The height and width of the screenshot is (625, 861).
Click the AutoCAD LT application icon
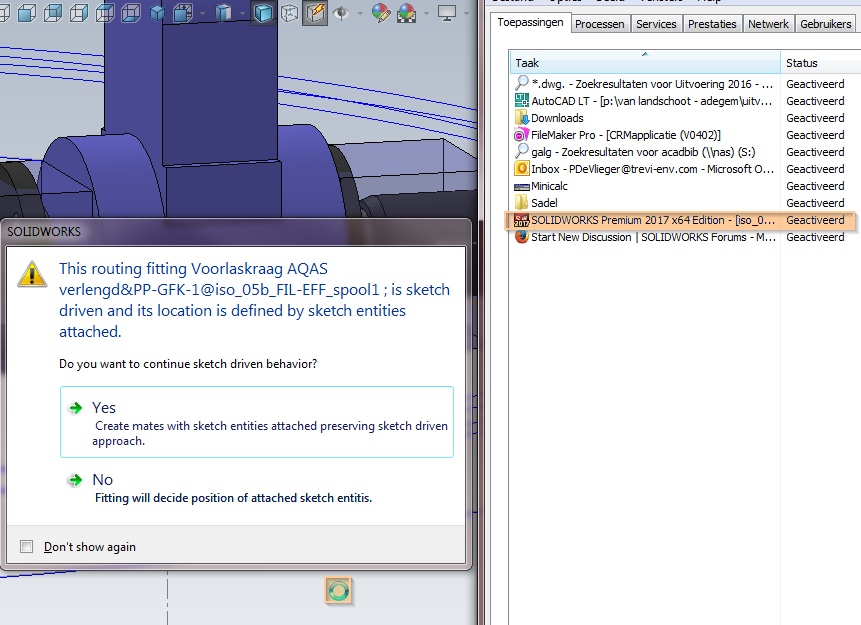point(521,101)
